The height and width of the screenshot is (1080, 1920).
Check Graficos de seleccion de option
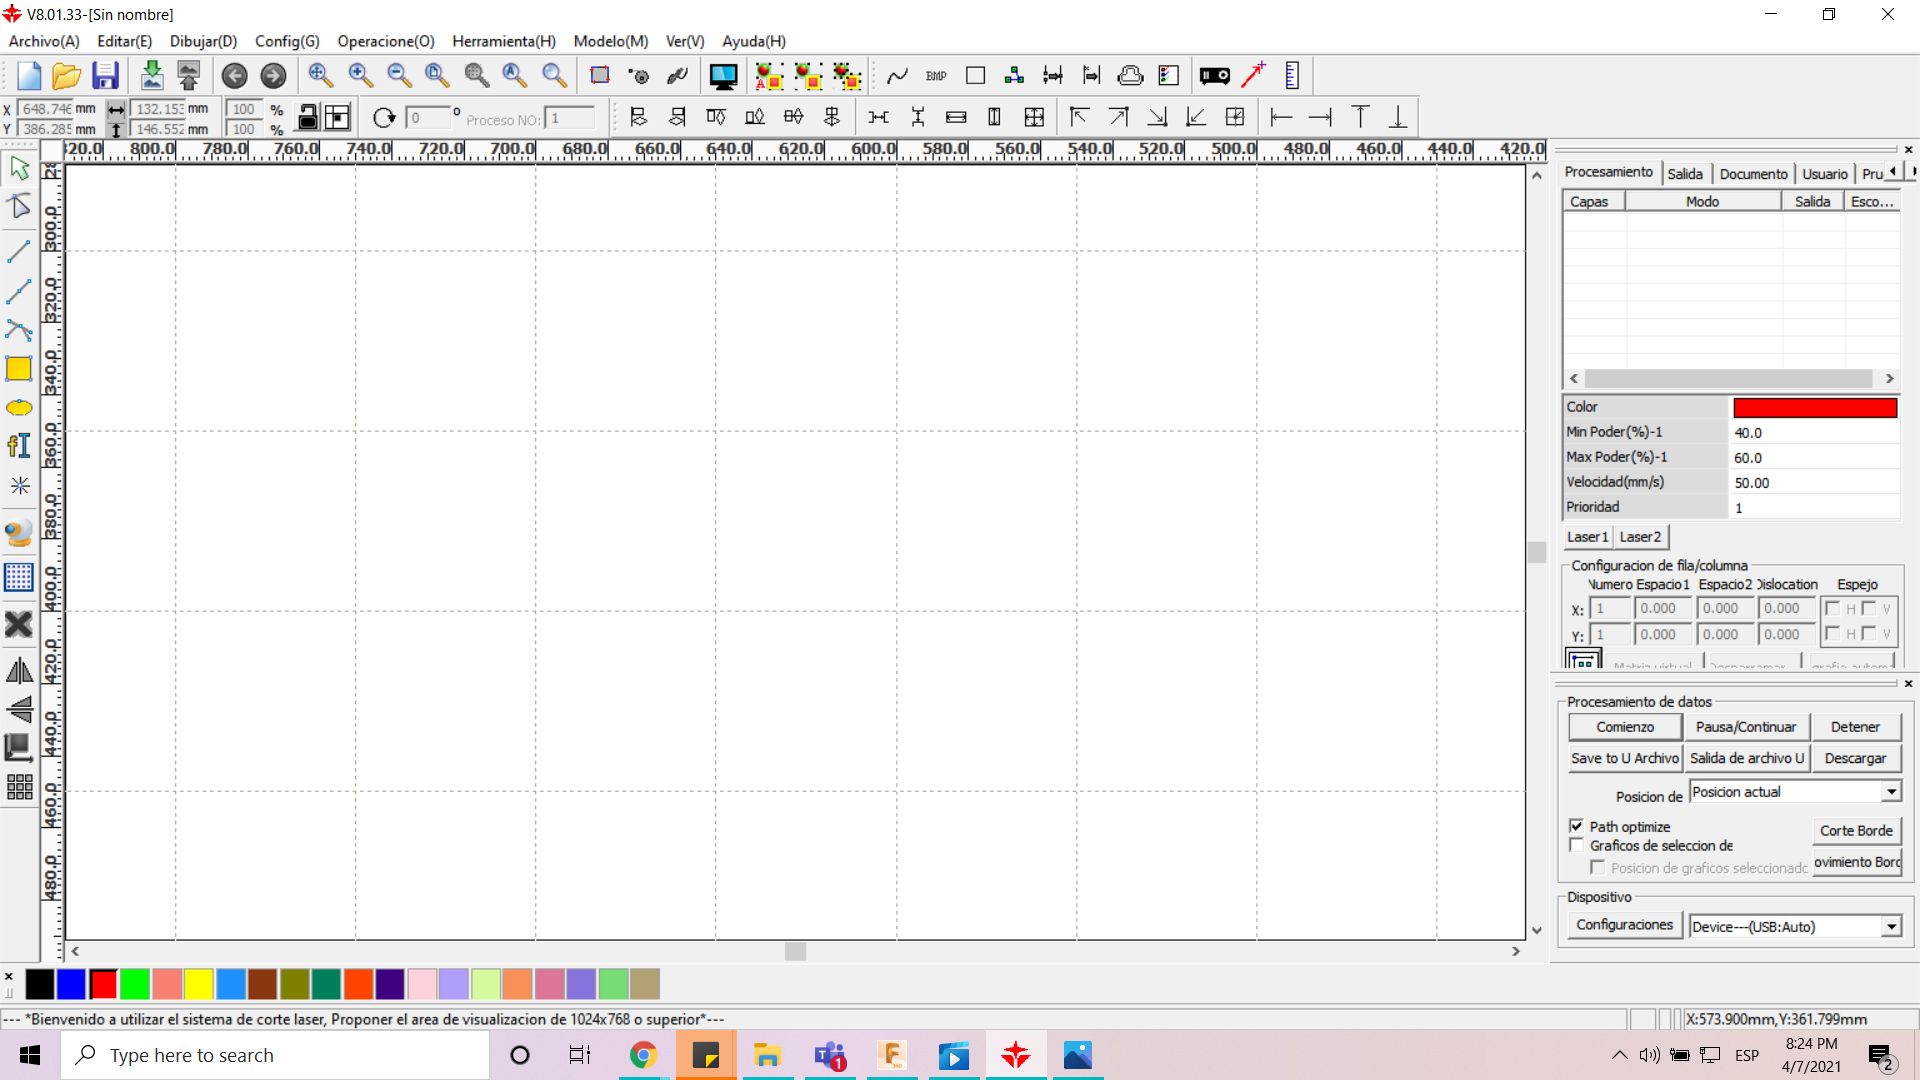tap(1577, 845)
